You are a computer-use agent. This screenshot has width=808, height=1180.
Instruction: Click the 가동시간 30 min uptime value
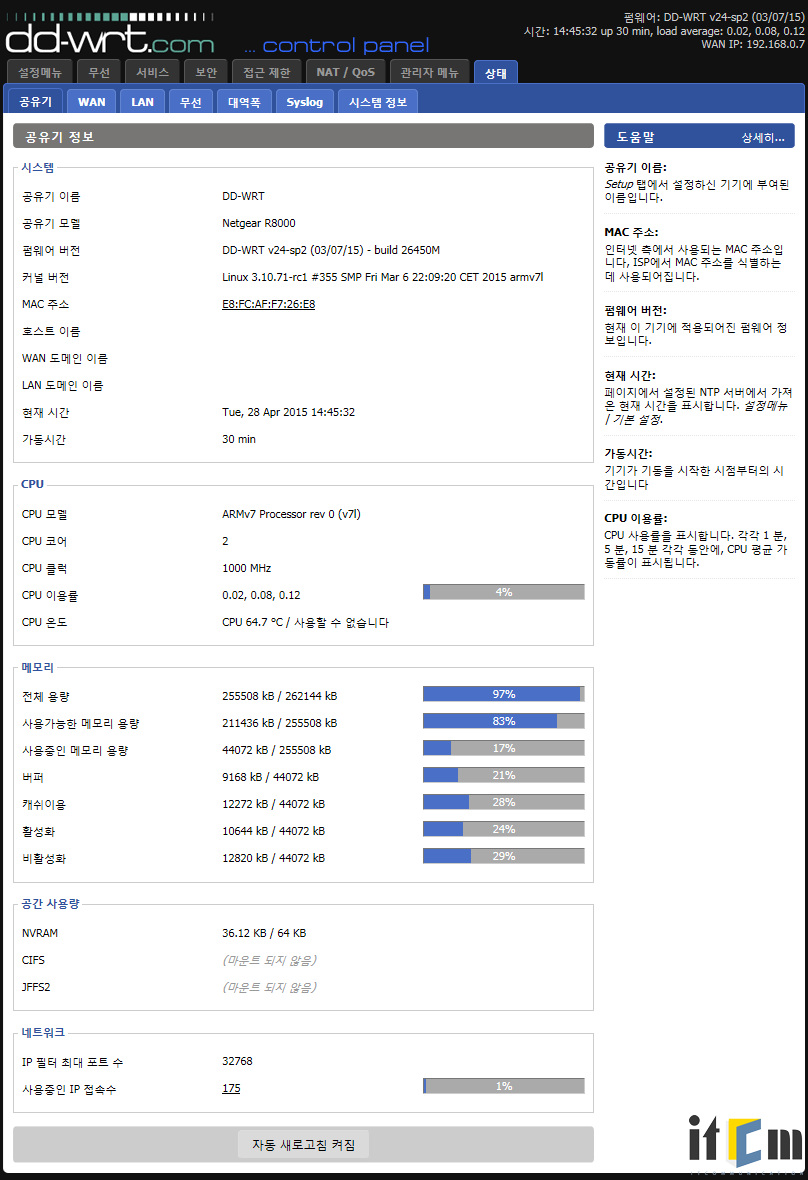[238, 439]
